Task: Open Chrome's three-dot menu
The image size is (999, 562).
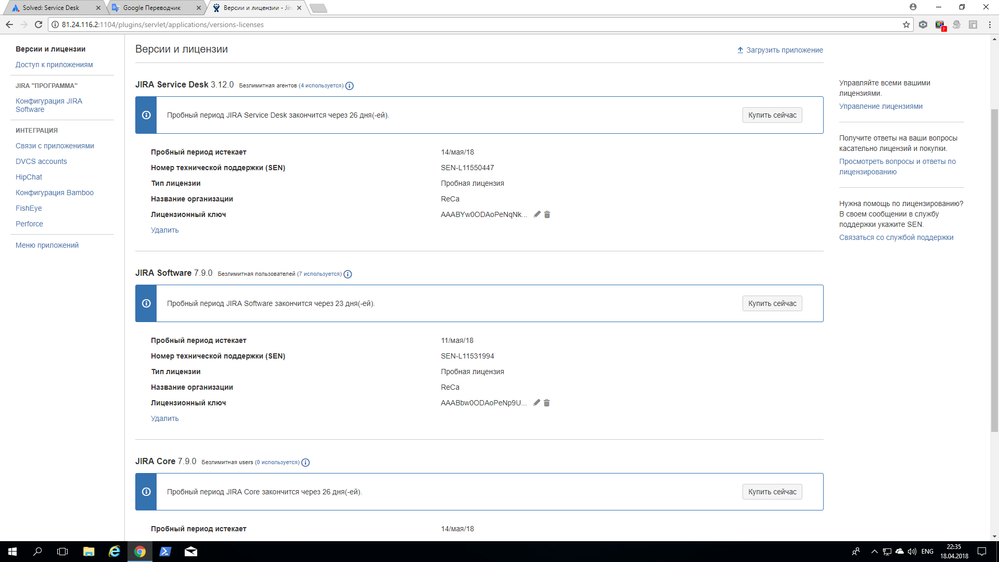Action: [989, 25]
